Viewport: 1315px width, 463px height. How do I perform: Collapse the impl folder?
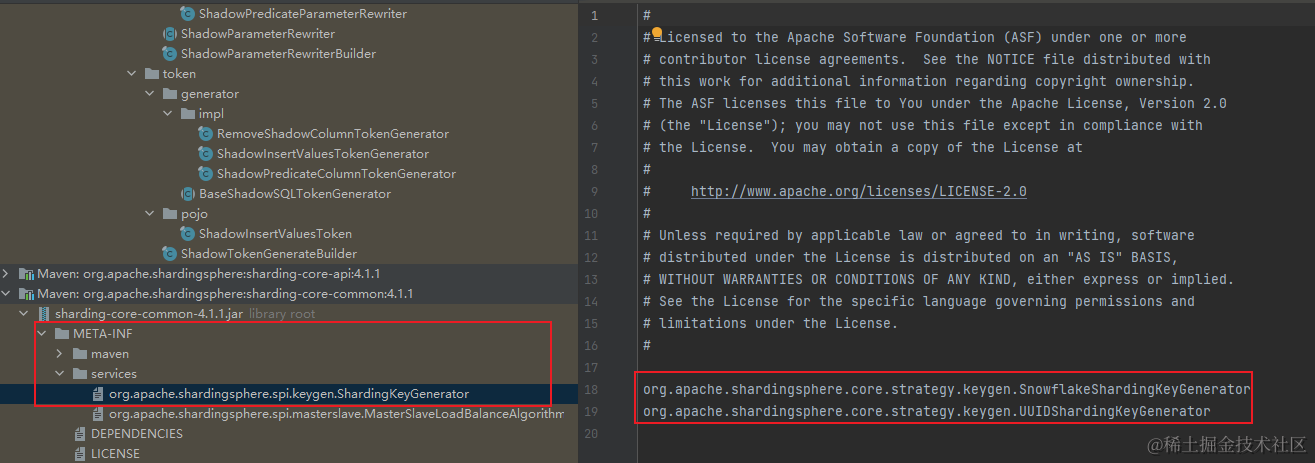[168, 113]
